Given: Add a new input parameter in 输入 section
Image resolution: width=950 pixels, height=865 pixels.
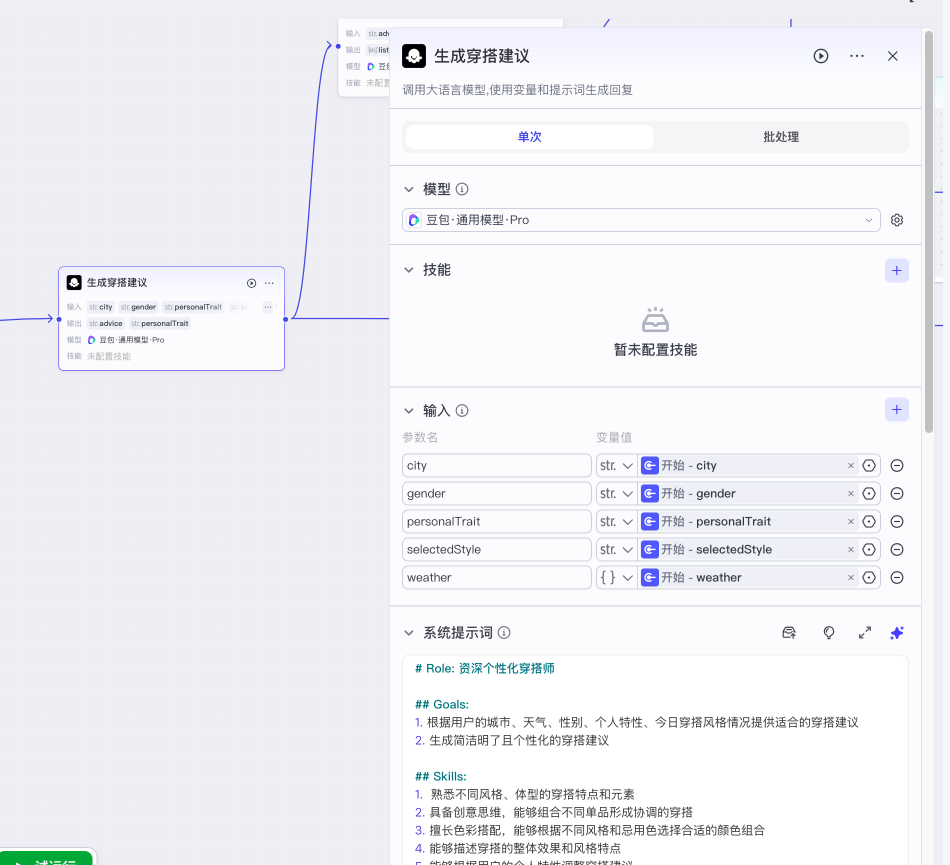Looking at the screenshot, I should tap(897, 409).
